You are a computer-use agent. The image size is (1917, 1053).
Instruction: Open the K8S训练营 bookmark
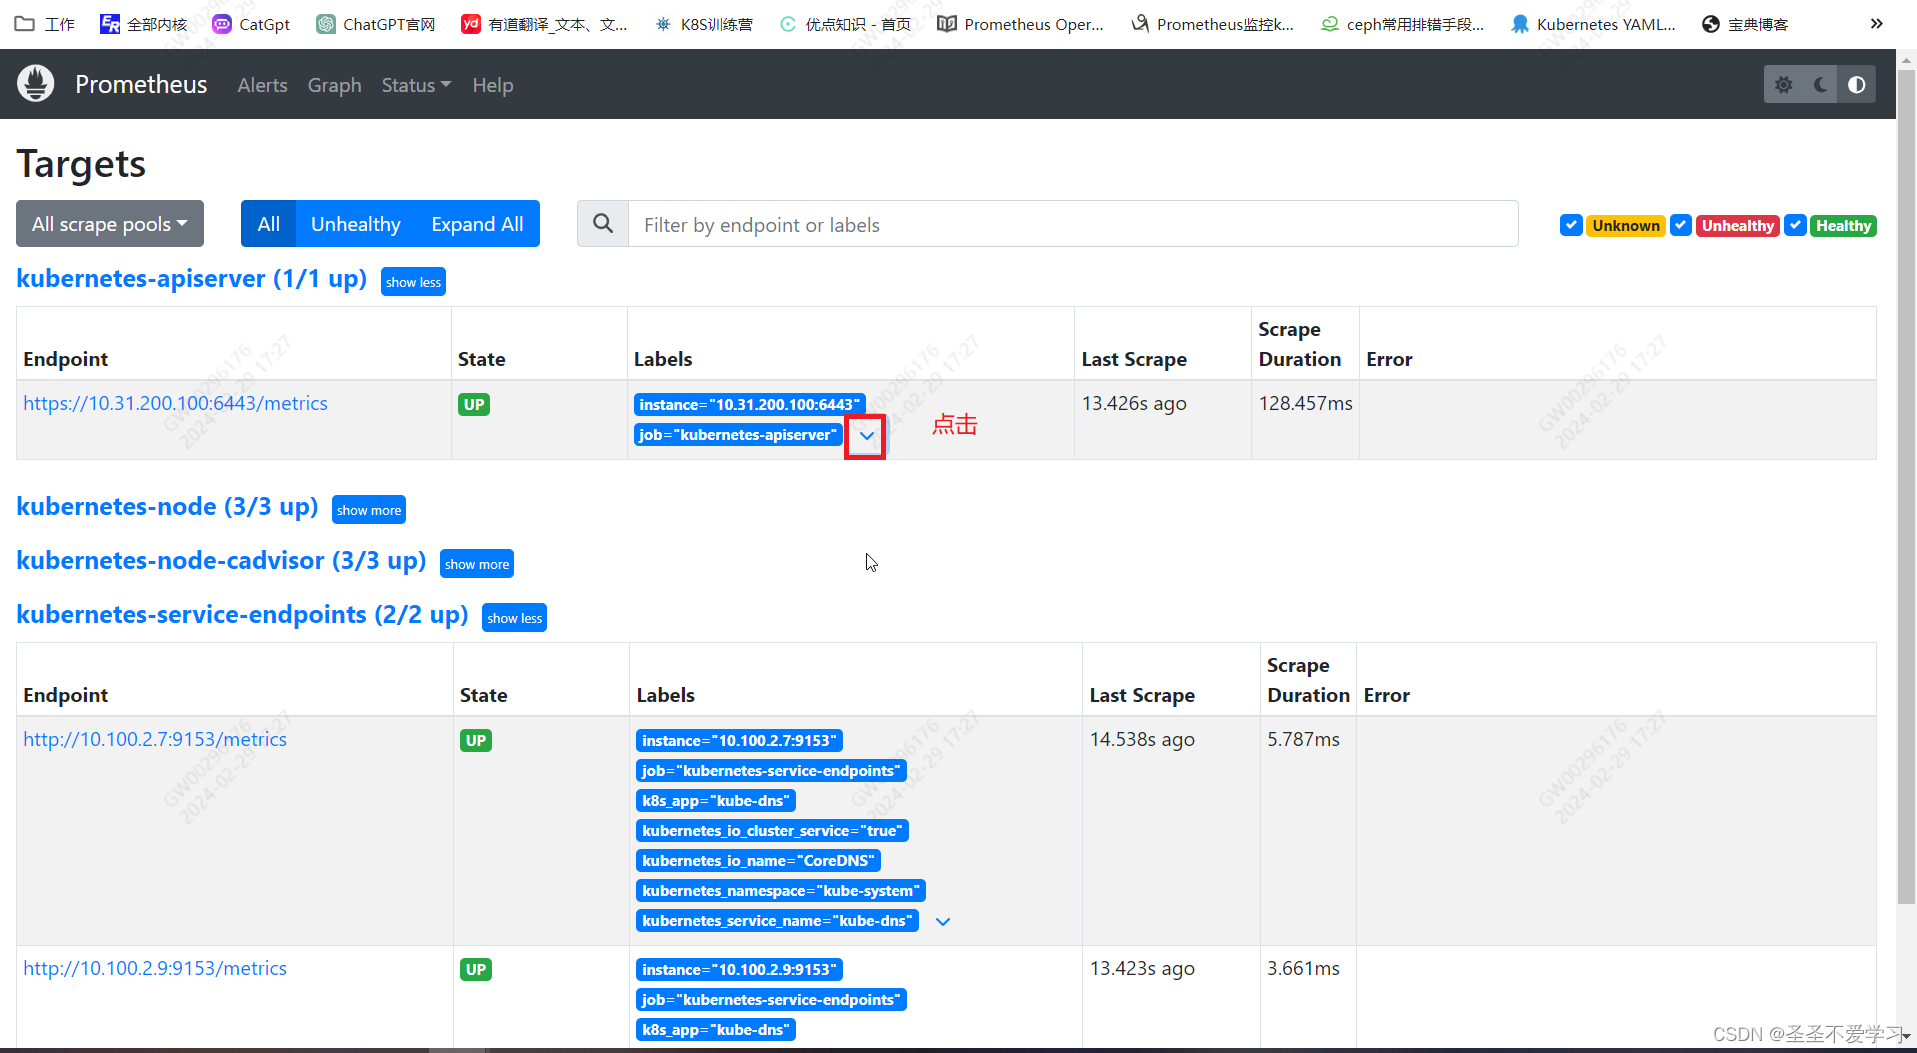pos(703,24)
